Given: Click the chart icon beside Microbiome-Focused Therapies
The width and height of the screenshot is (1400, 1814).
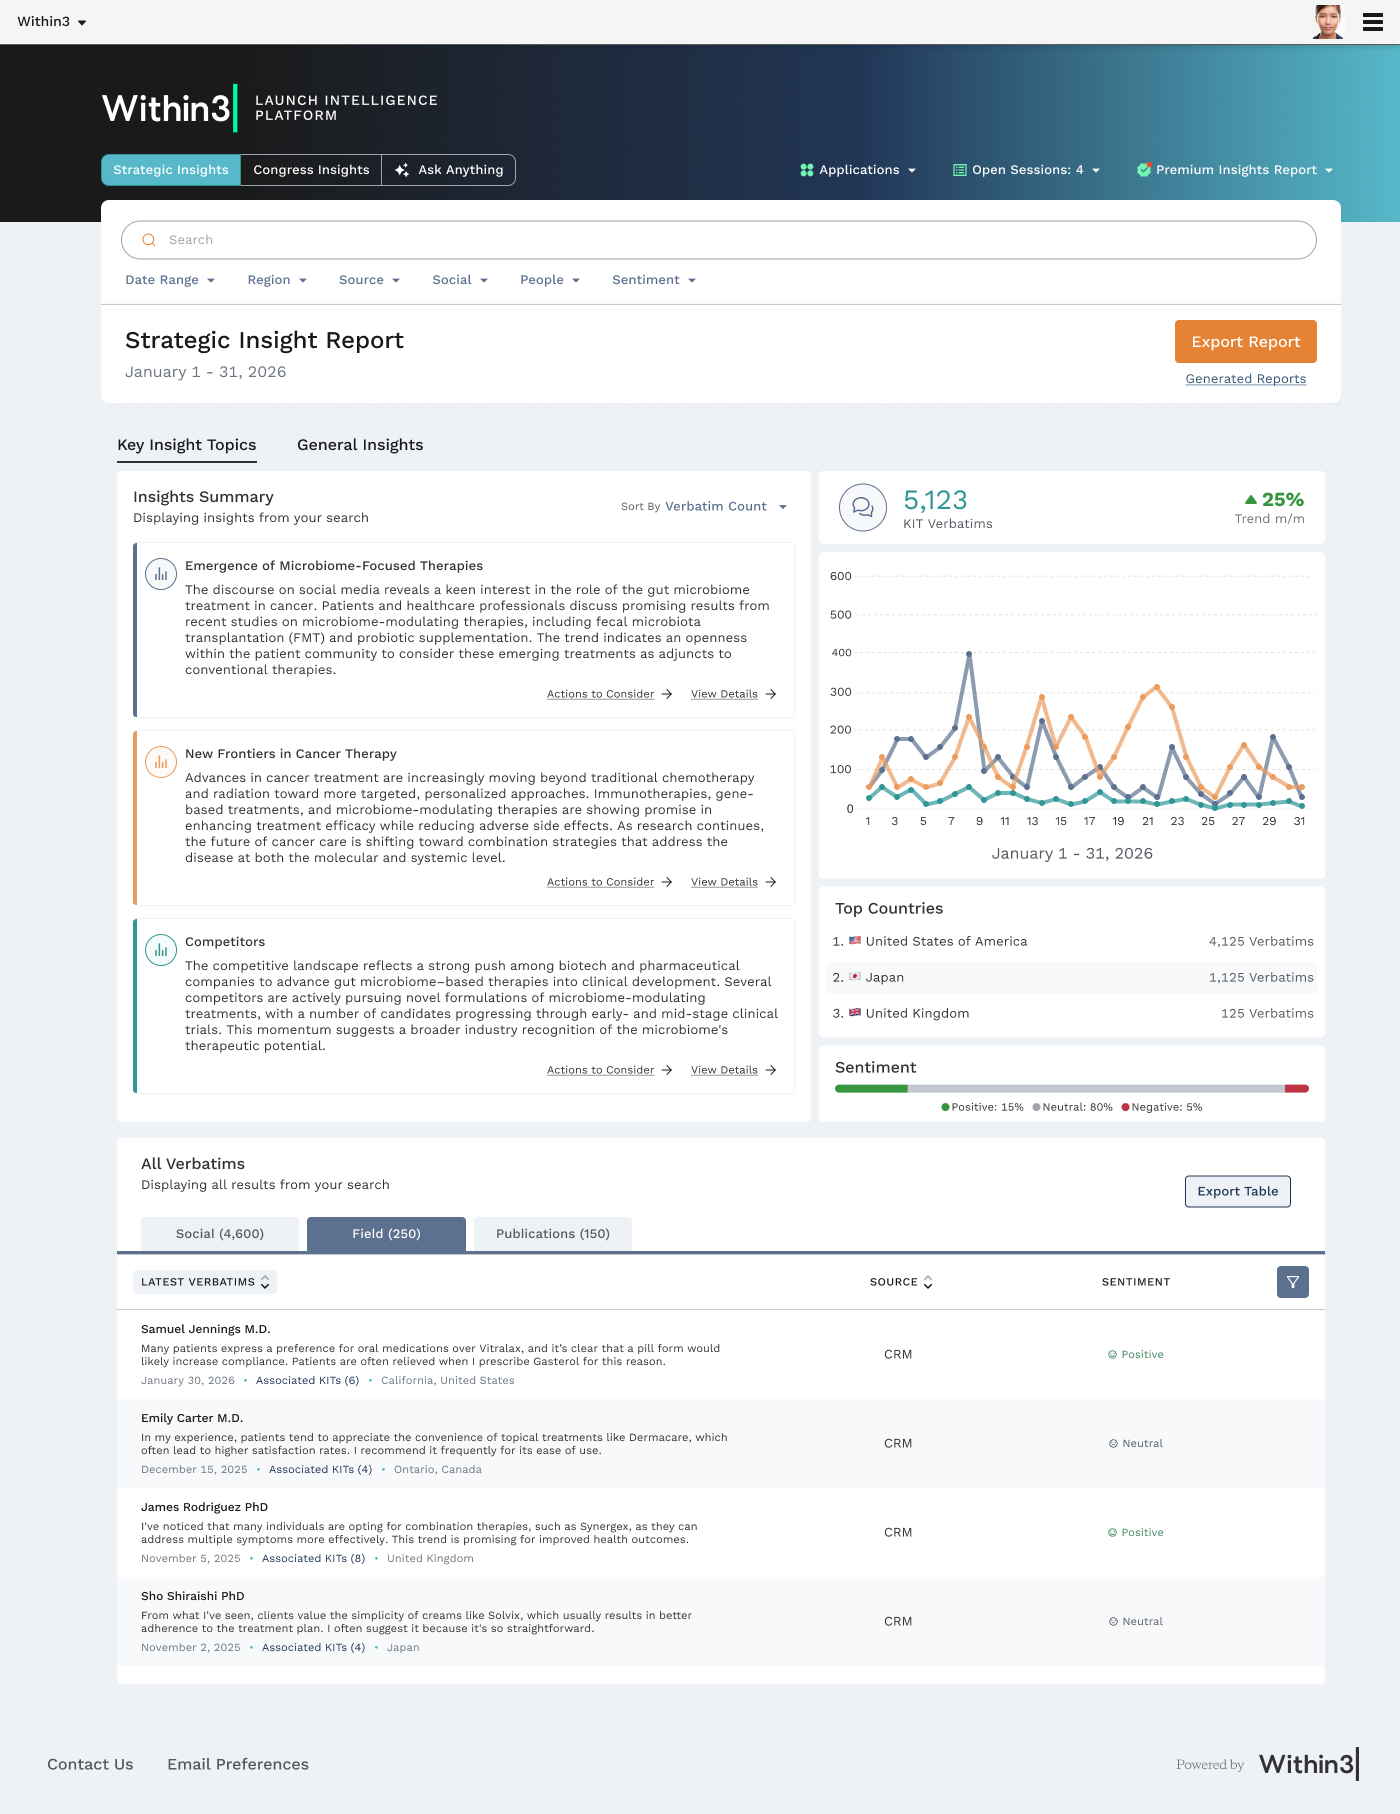Looking at the screenshot, I should tap(161, 574).
